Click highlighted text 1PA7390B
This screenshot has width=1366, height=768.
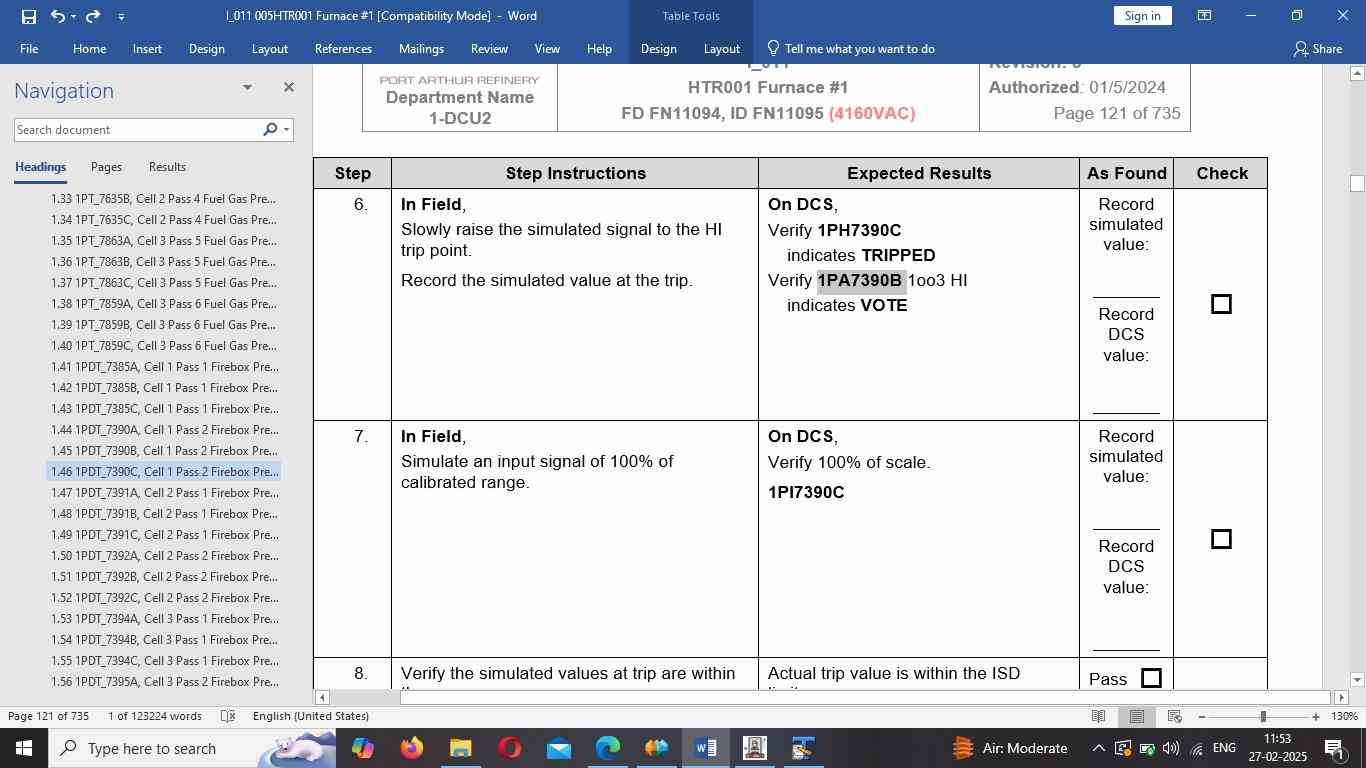(860, 280)
